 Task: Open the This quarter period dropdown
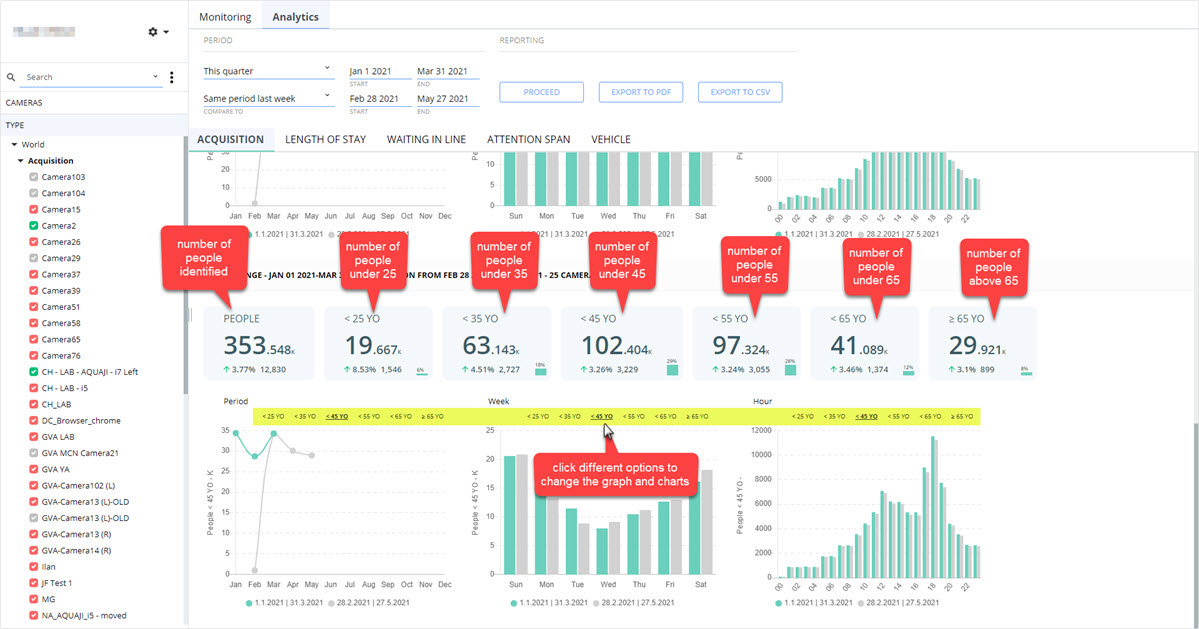coord(268,70)
